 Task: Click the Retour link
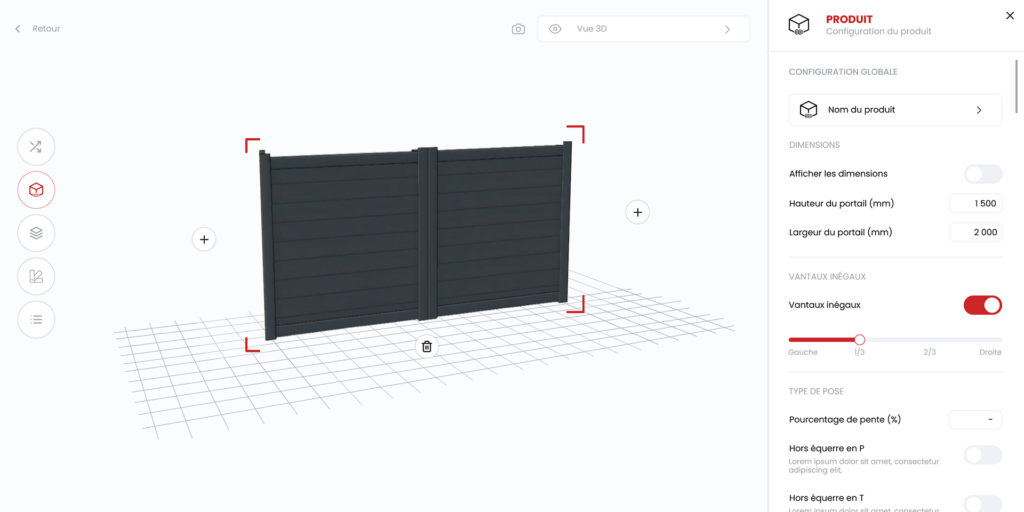click(46, 29)
